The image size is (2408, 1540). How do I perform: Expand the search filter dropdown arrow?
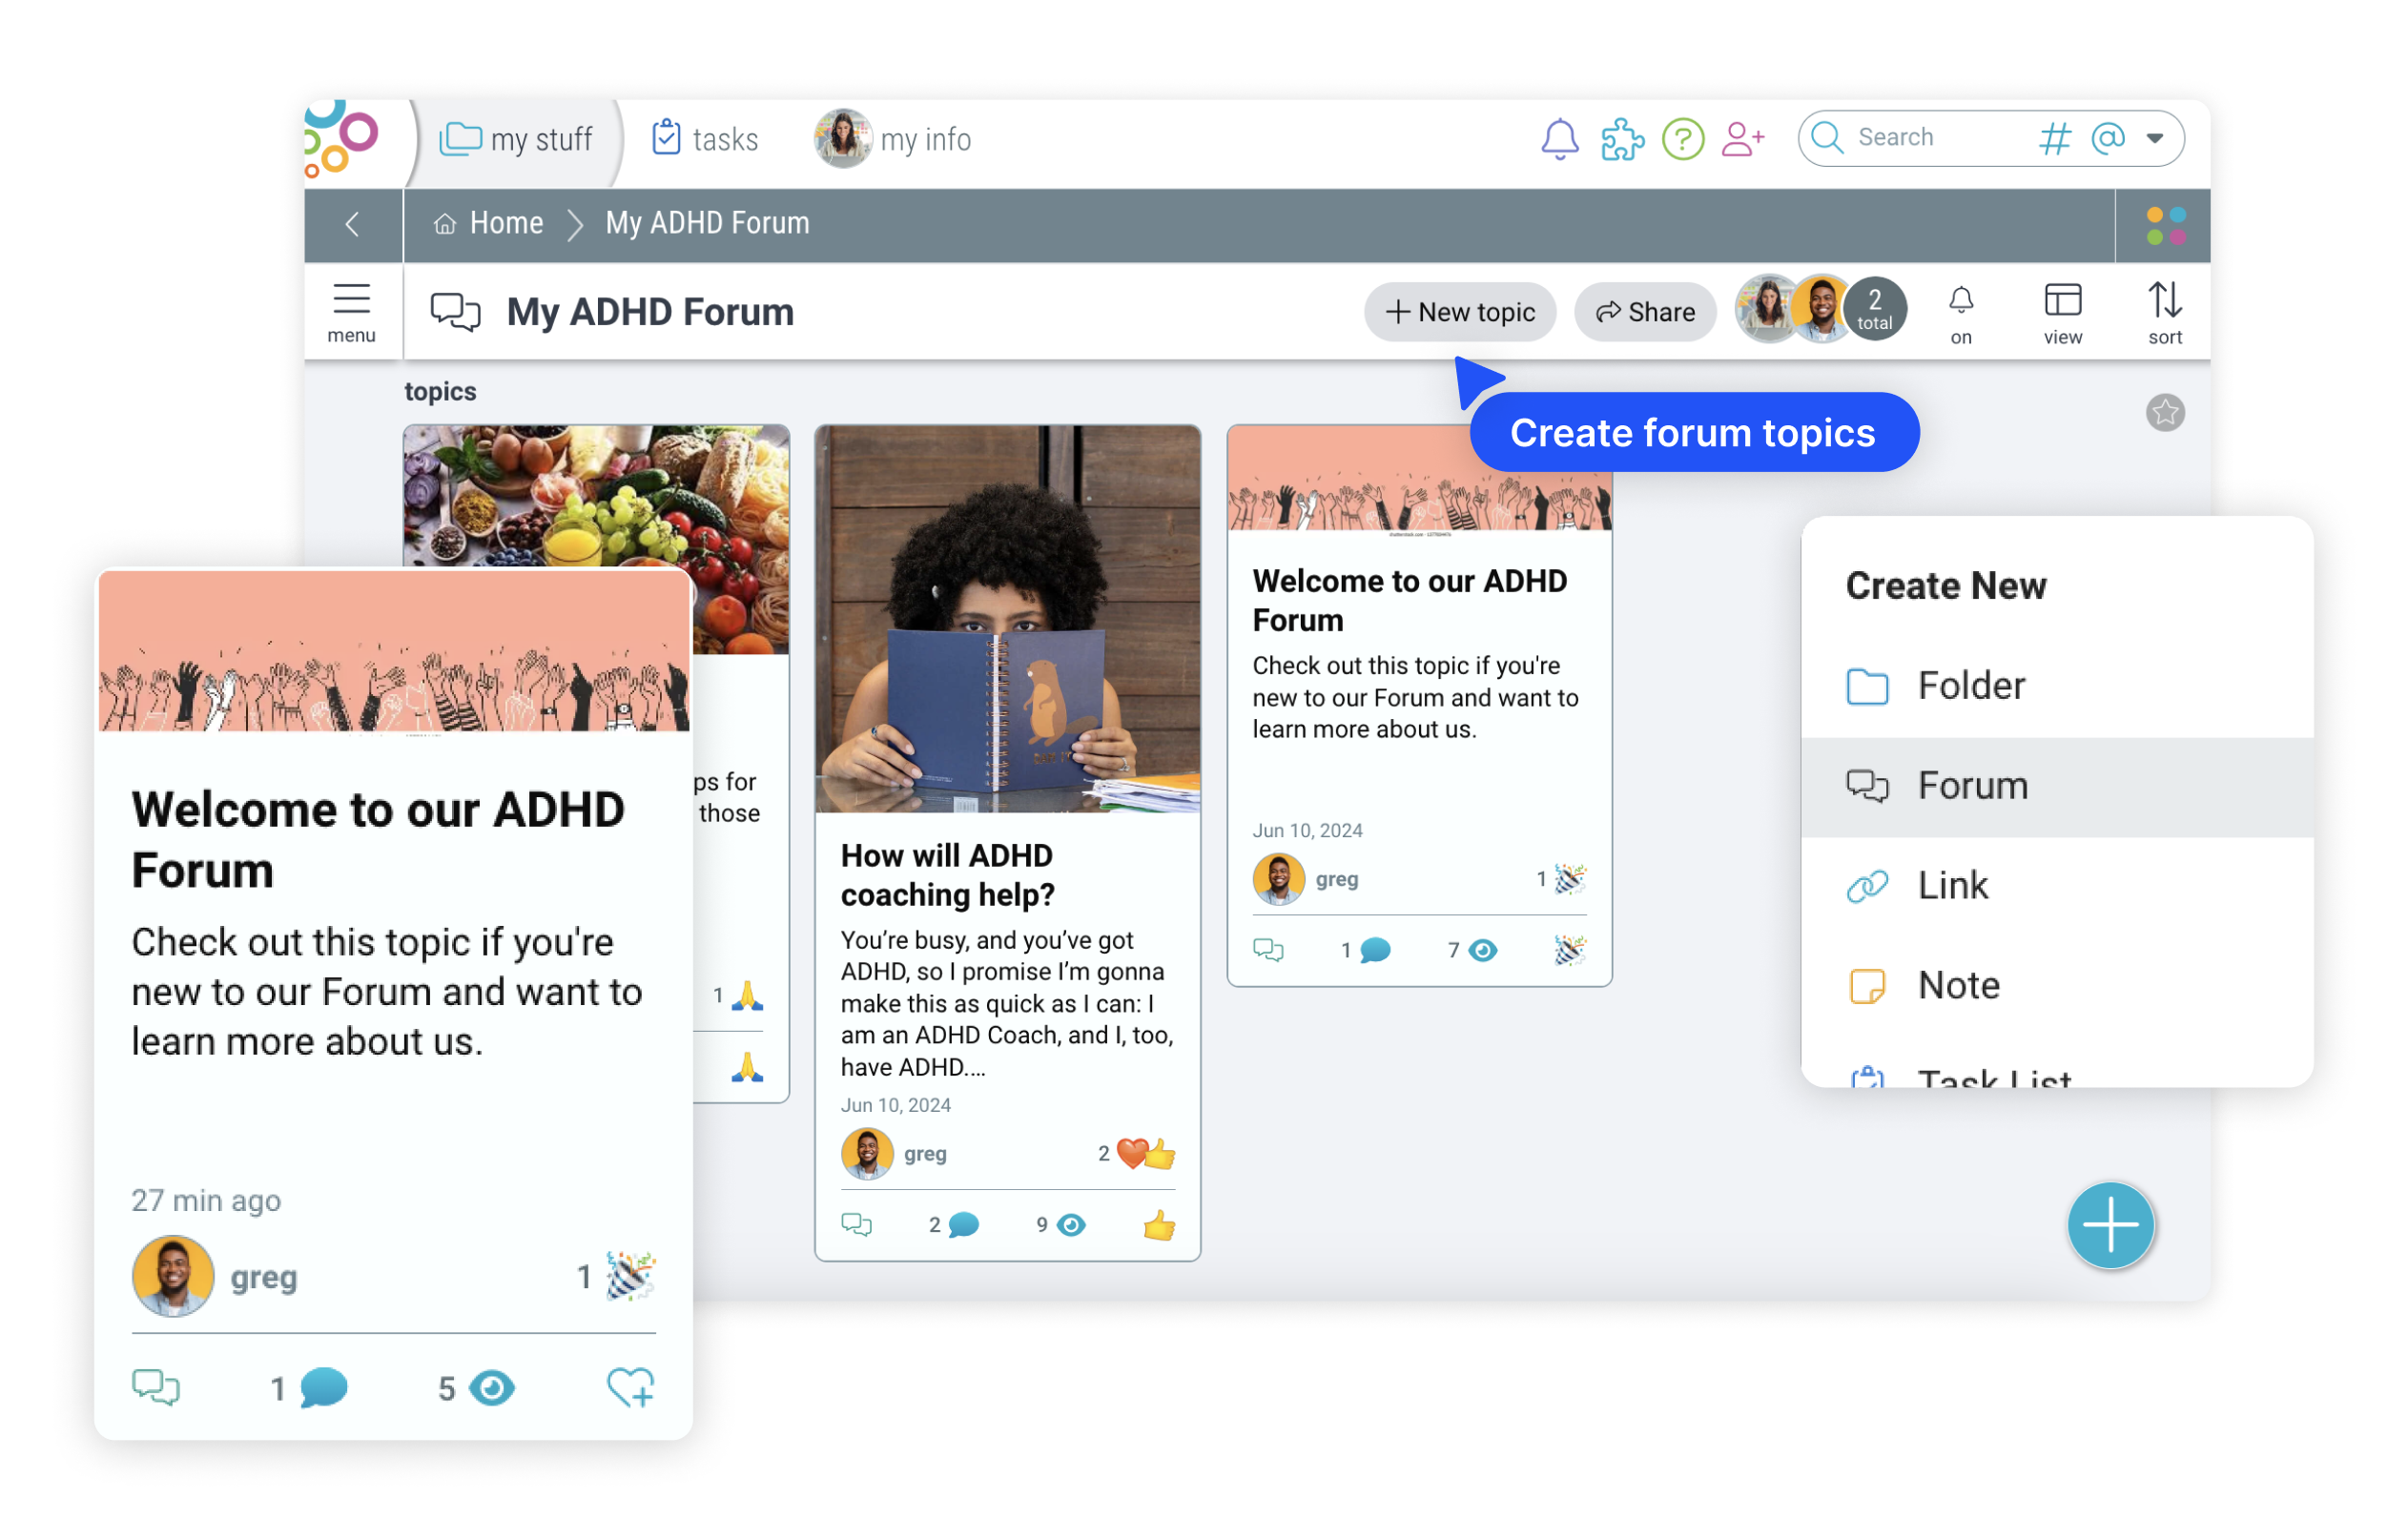[x=2155, y=139]
